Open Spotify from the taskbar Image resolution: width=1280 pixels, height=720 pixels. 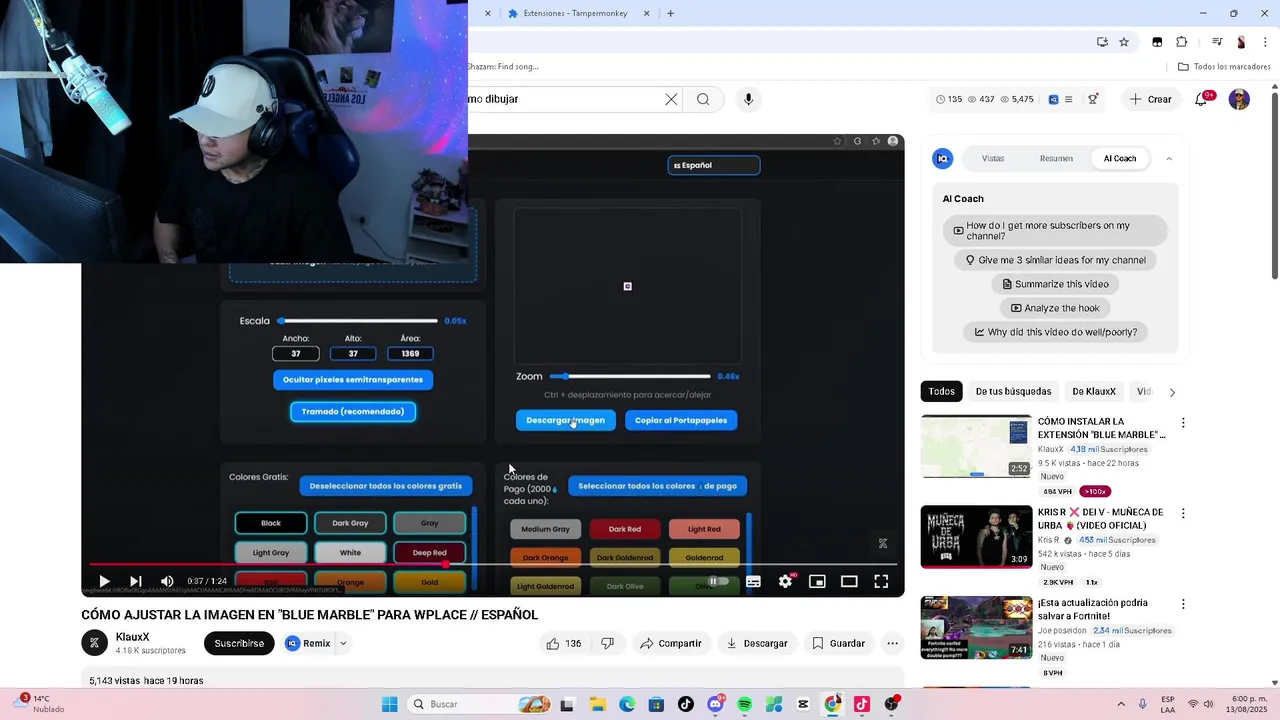744,704
